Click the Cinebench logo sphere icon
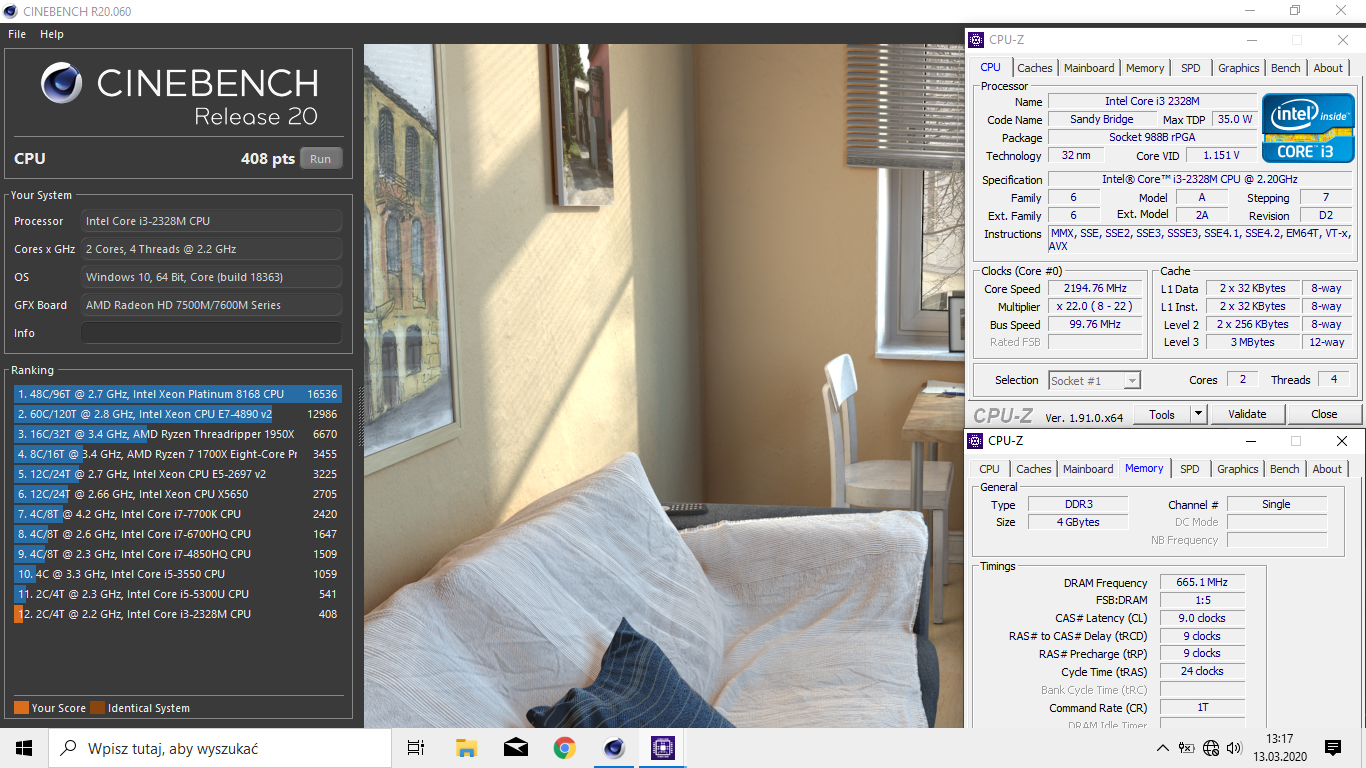 click(62, 83)
